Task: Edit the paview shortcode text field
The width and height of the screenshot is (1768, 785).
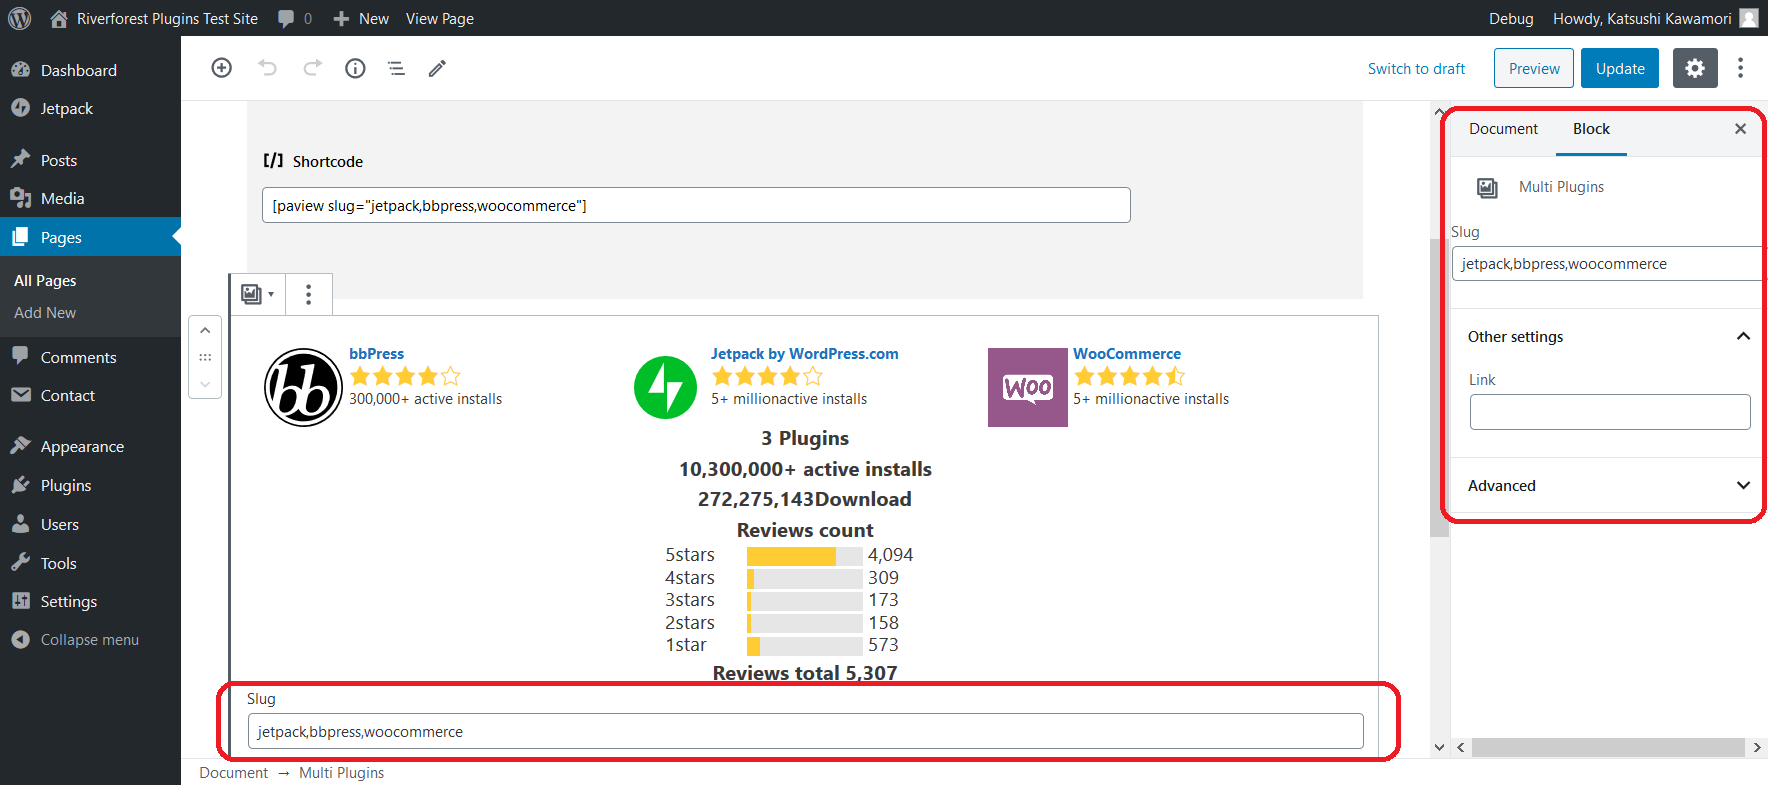Action: pos(696,205)
